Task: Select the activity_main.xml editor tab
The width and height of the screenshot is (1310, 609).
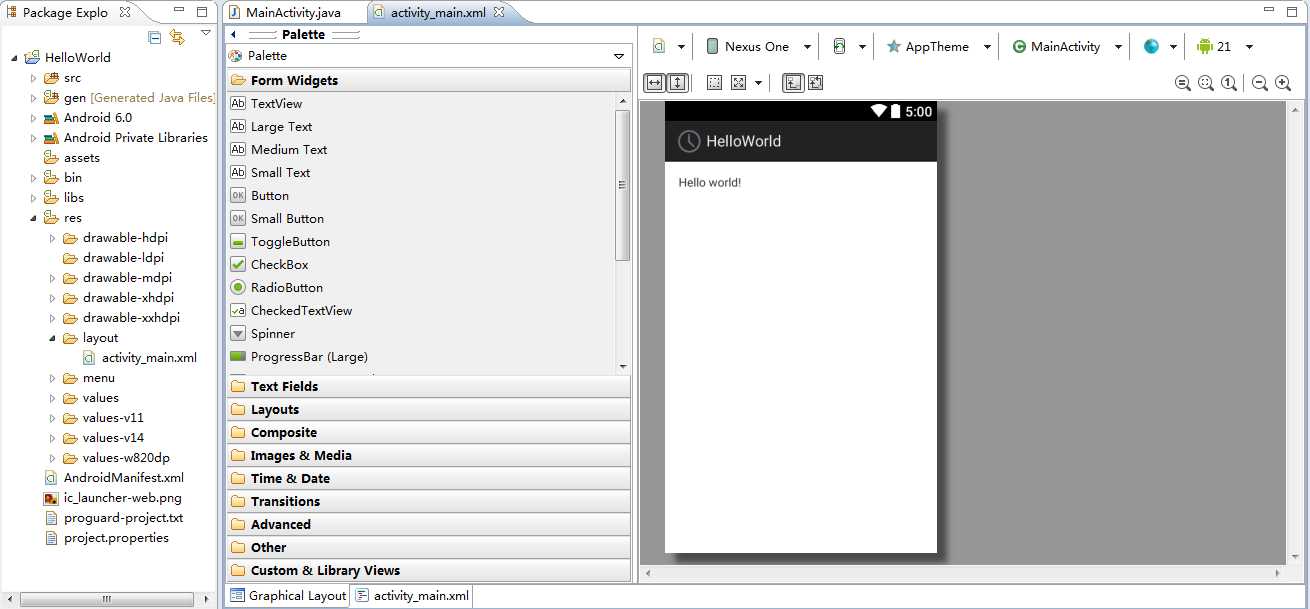Action: [x=436, y=12]
